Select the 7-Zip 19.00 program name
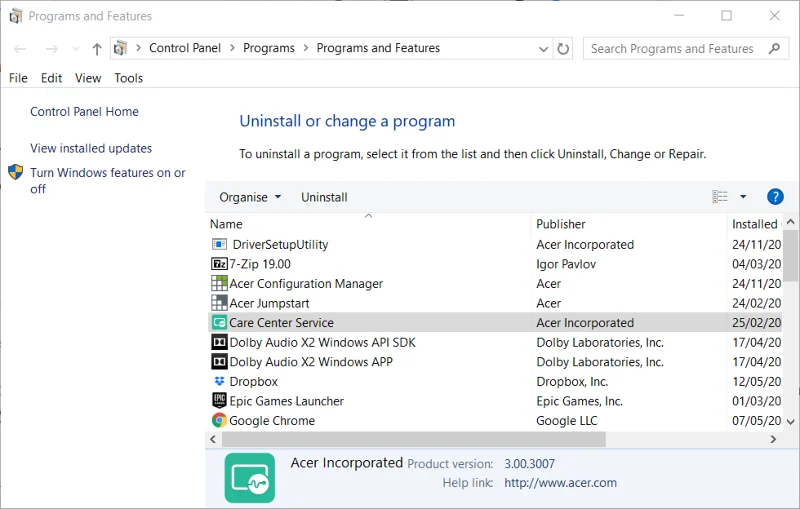 260,264
